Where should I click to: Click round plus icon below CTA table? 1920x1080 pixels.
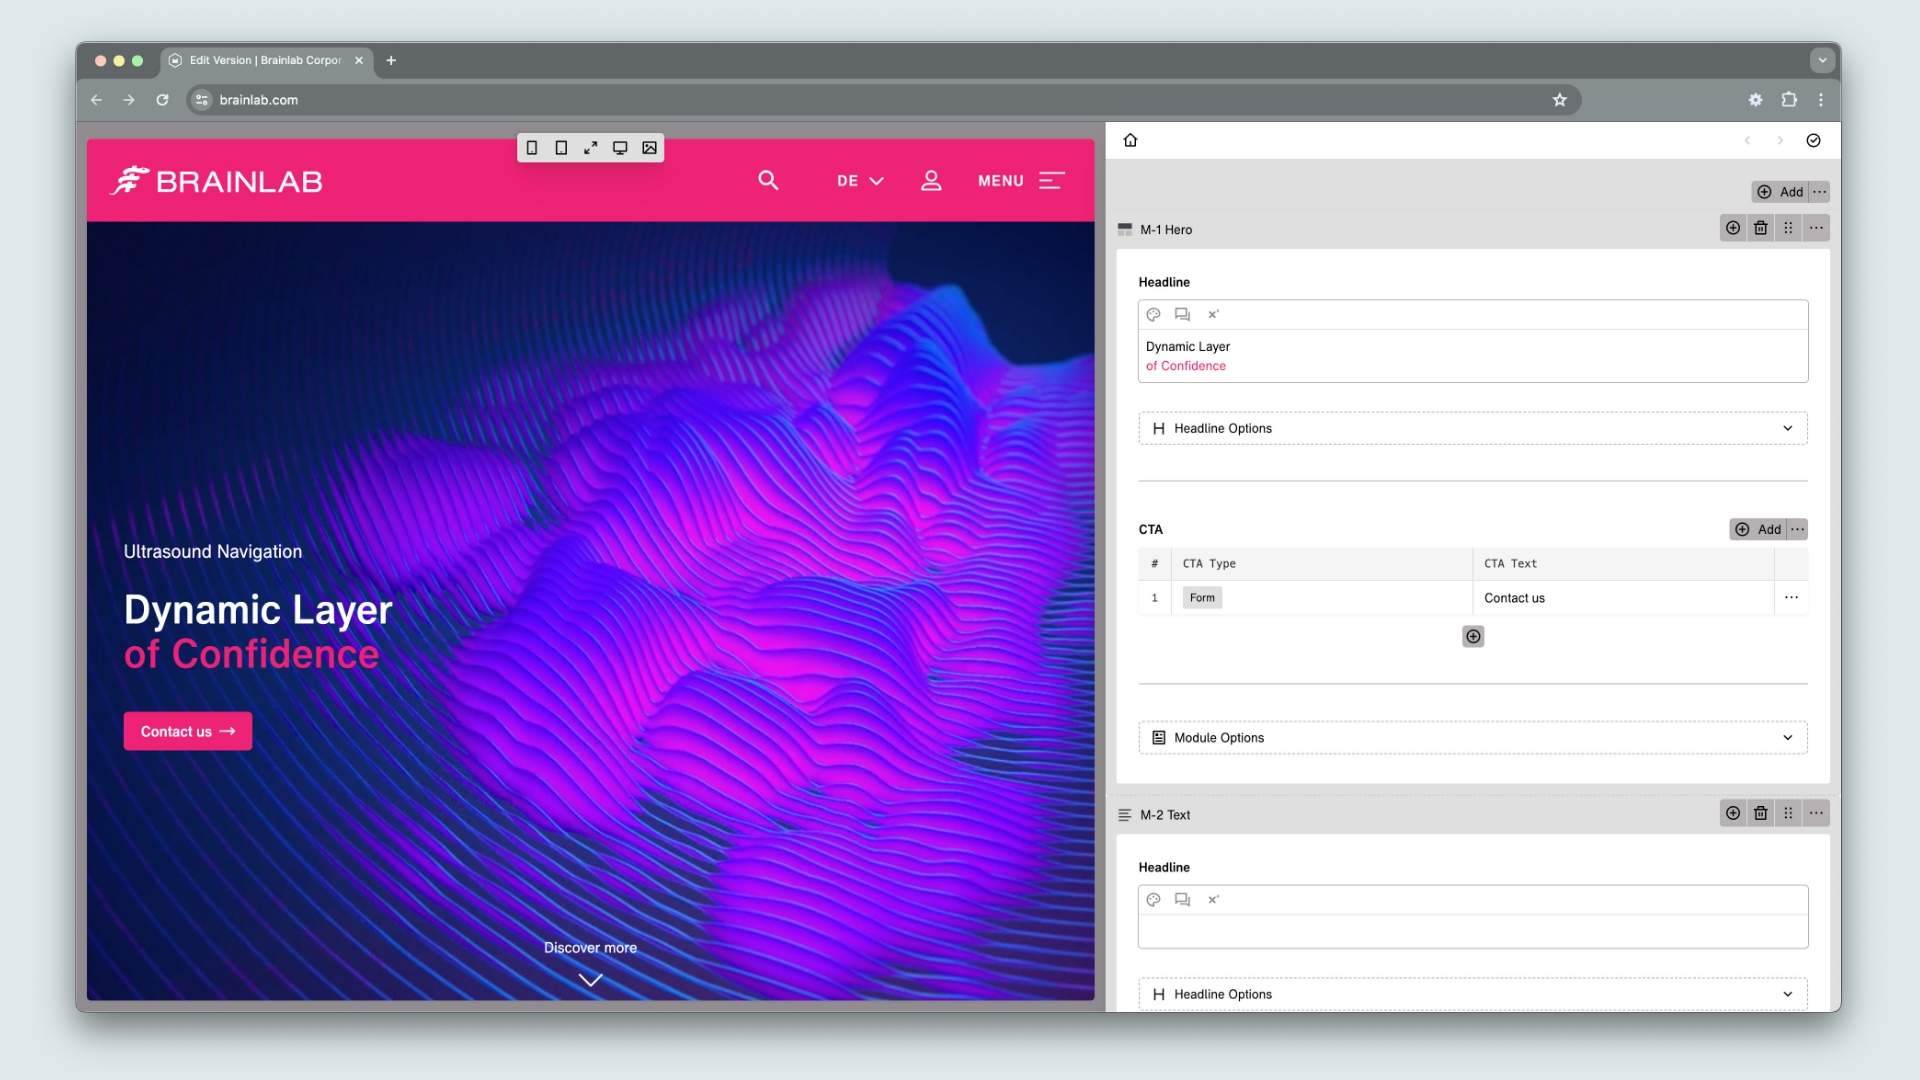tap(1473, 636)
